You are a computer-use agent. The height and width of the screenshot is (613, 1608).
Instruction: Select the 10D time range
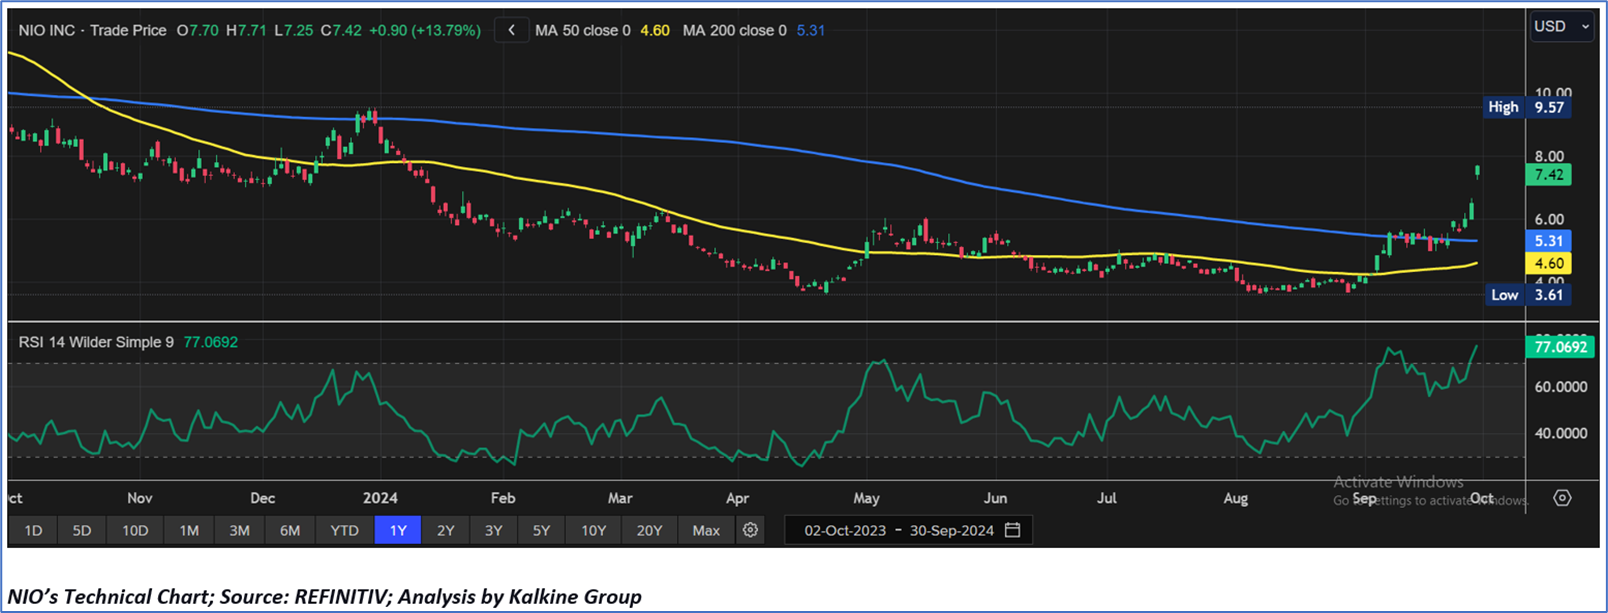coord(135,530)
